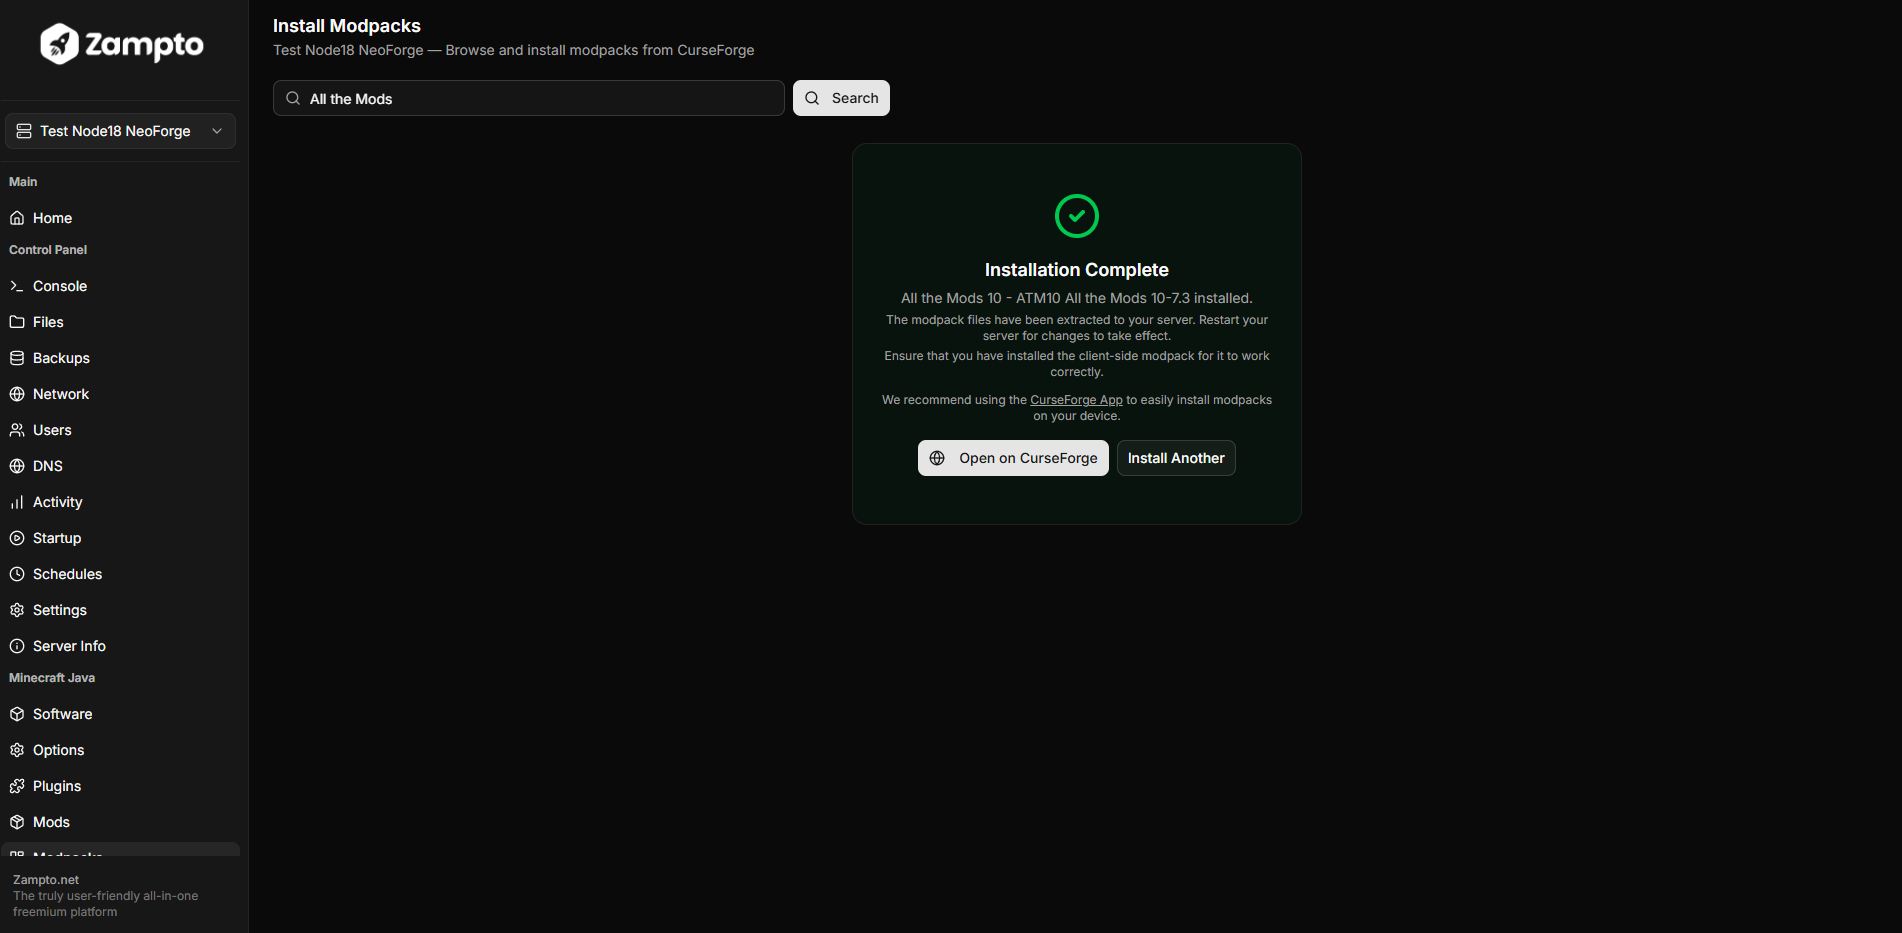1902x933 pixels.
Task: Click the Install Modpacks heading
Action: click(347, 26)
